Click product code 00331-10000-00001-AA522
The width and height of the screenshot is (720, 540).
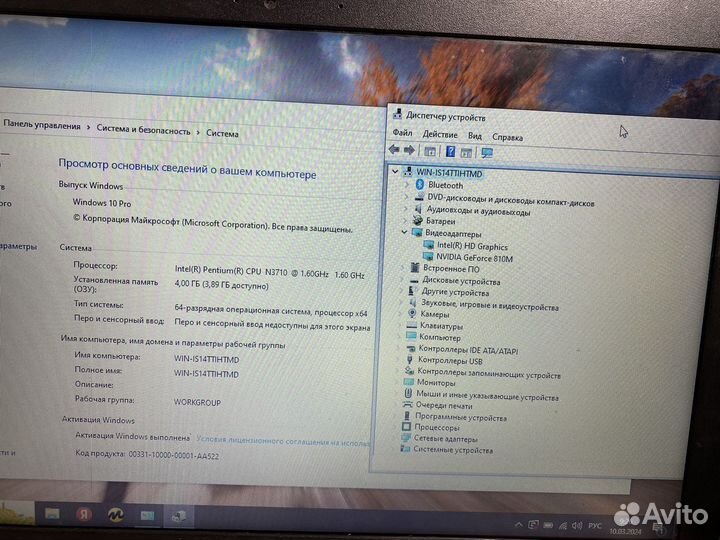(x=174, y=455)
